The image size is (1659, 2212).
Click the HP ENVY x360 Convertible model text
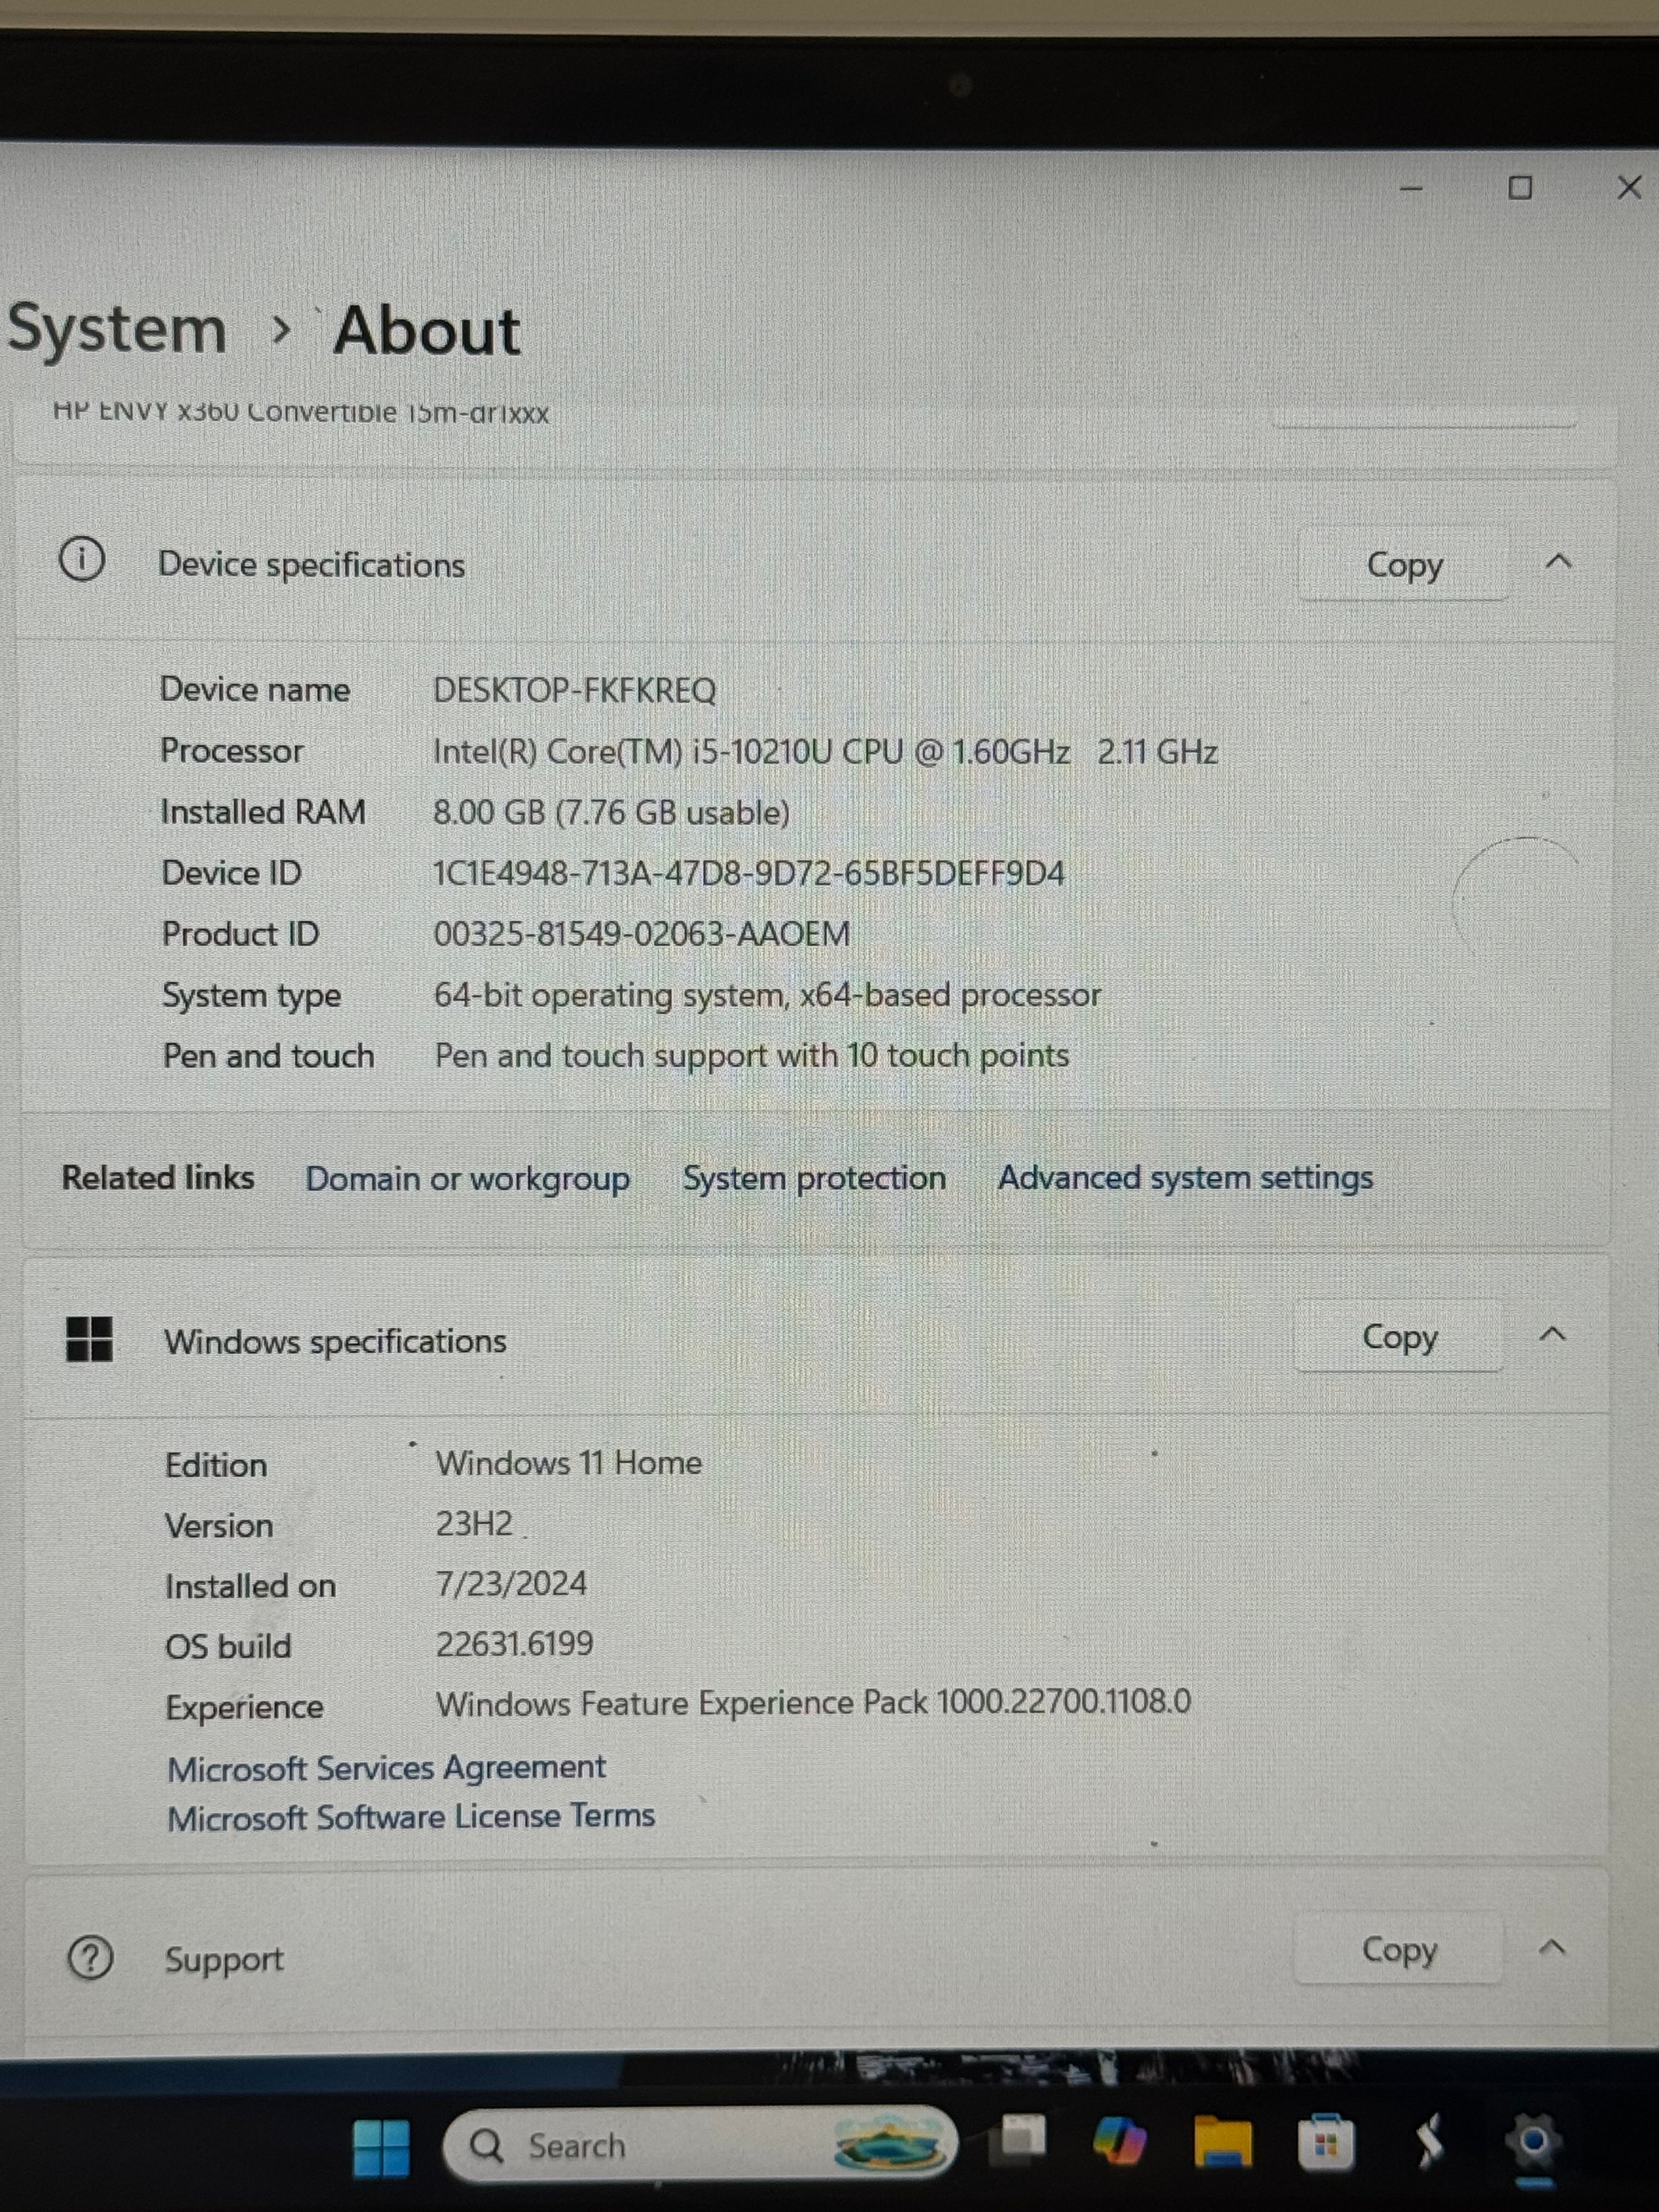[300, 412]
